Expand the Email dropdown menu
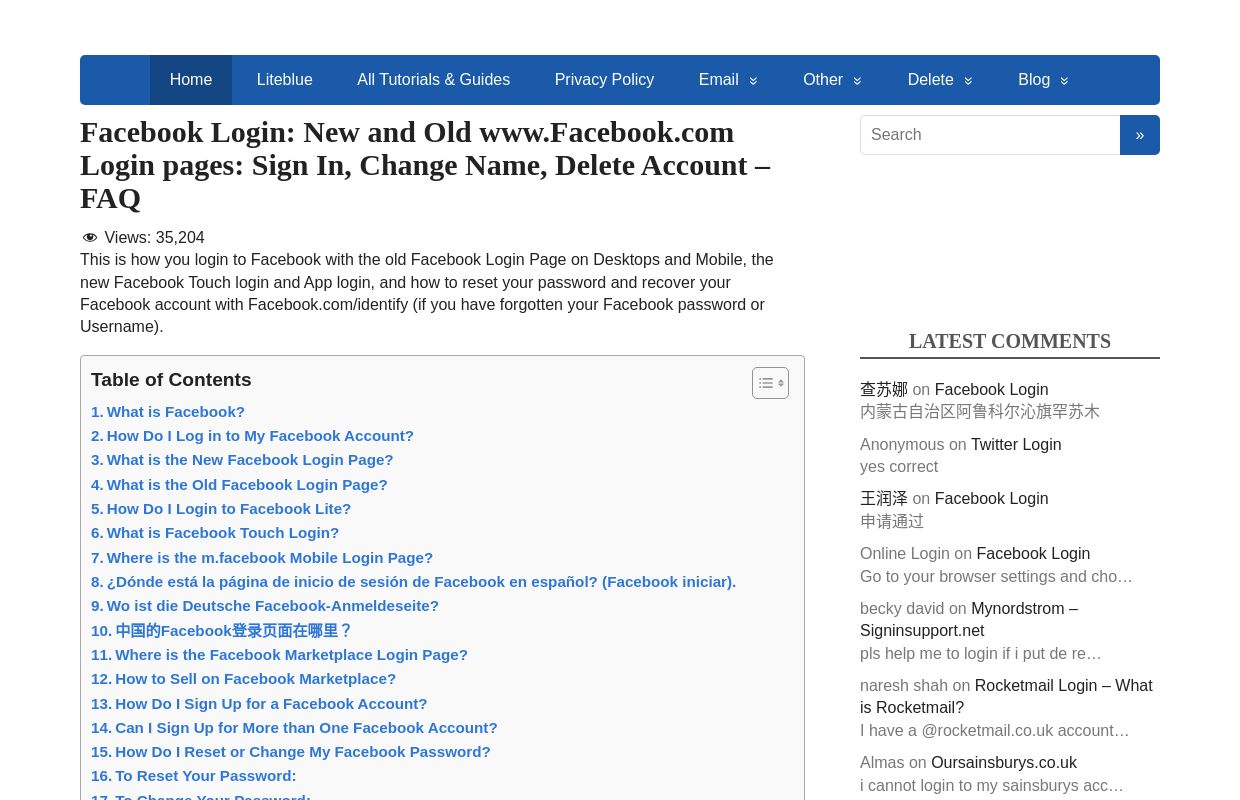The image size is (1240, 800). pyautogui.click(x=728, y=80)
